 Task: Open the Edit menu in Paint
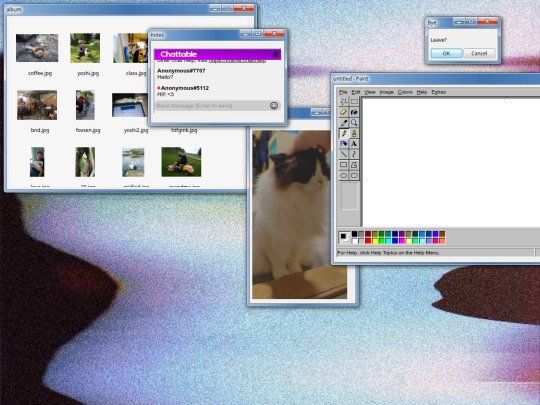pos(356,92)
